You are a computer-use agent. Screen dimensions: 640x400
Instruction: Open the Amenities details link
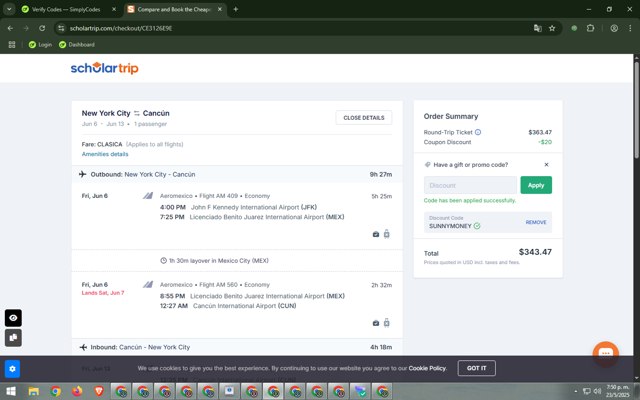105,154
